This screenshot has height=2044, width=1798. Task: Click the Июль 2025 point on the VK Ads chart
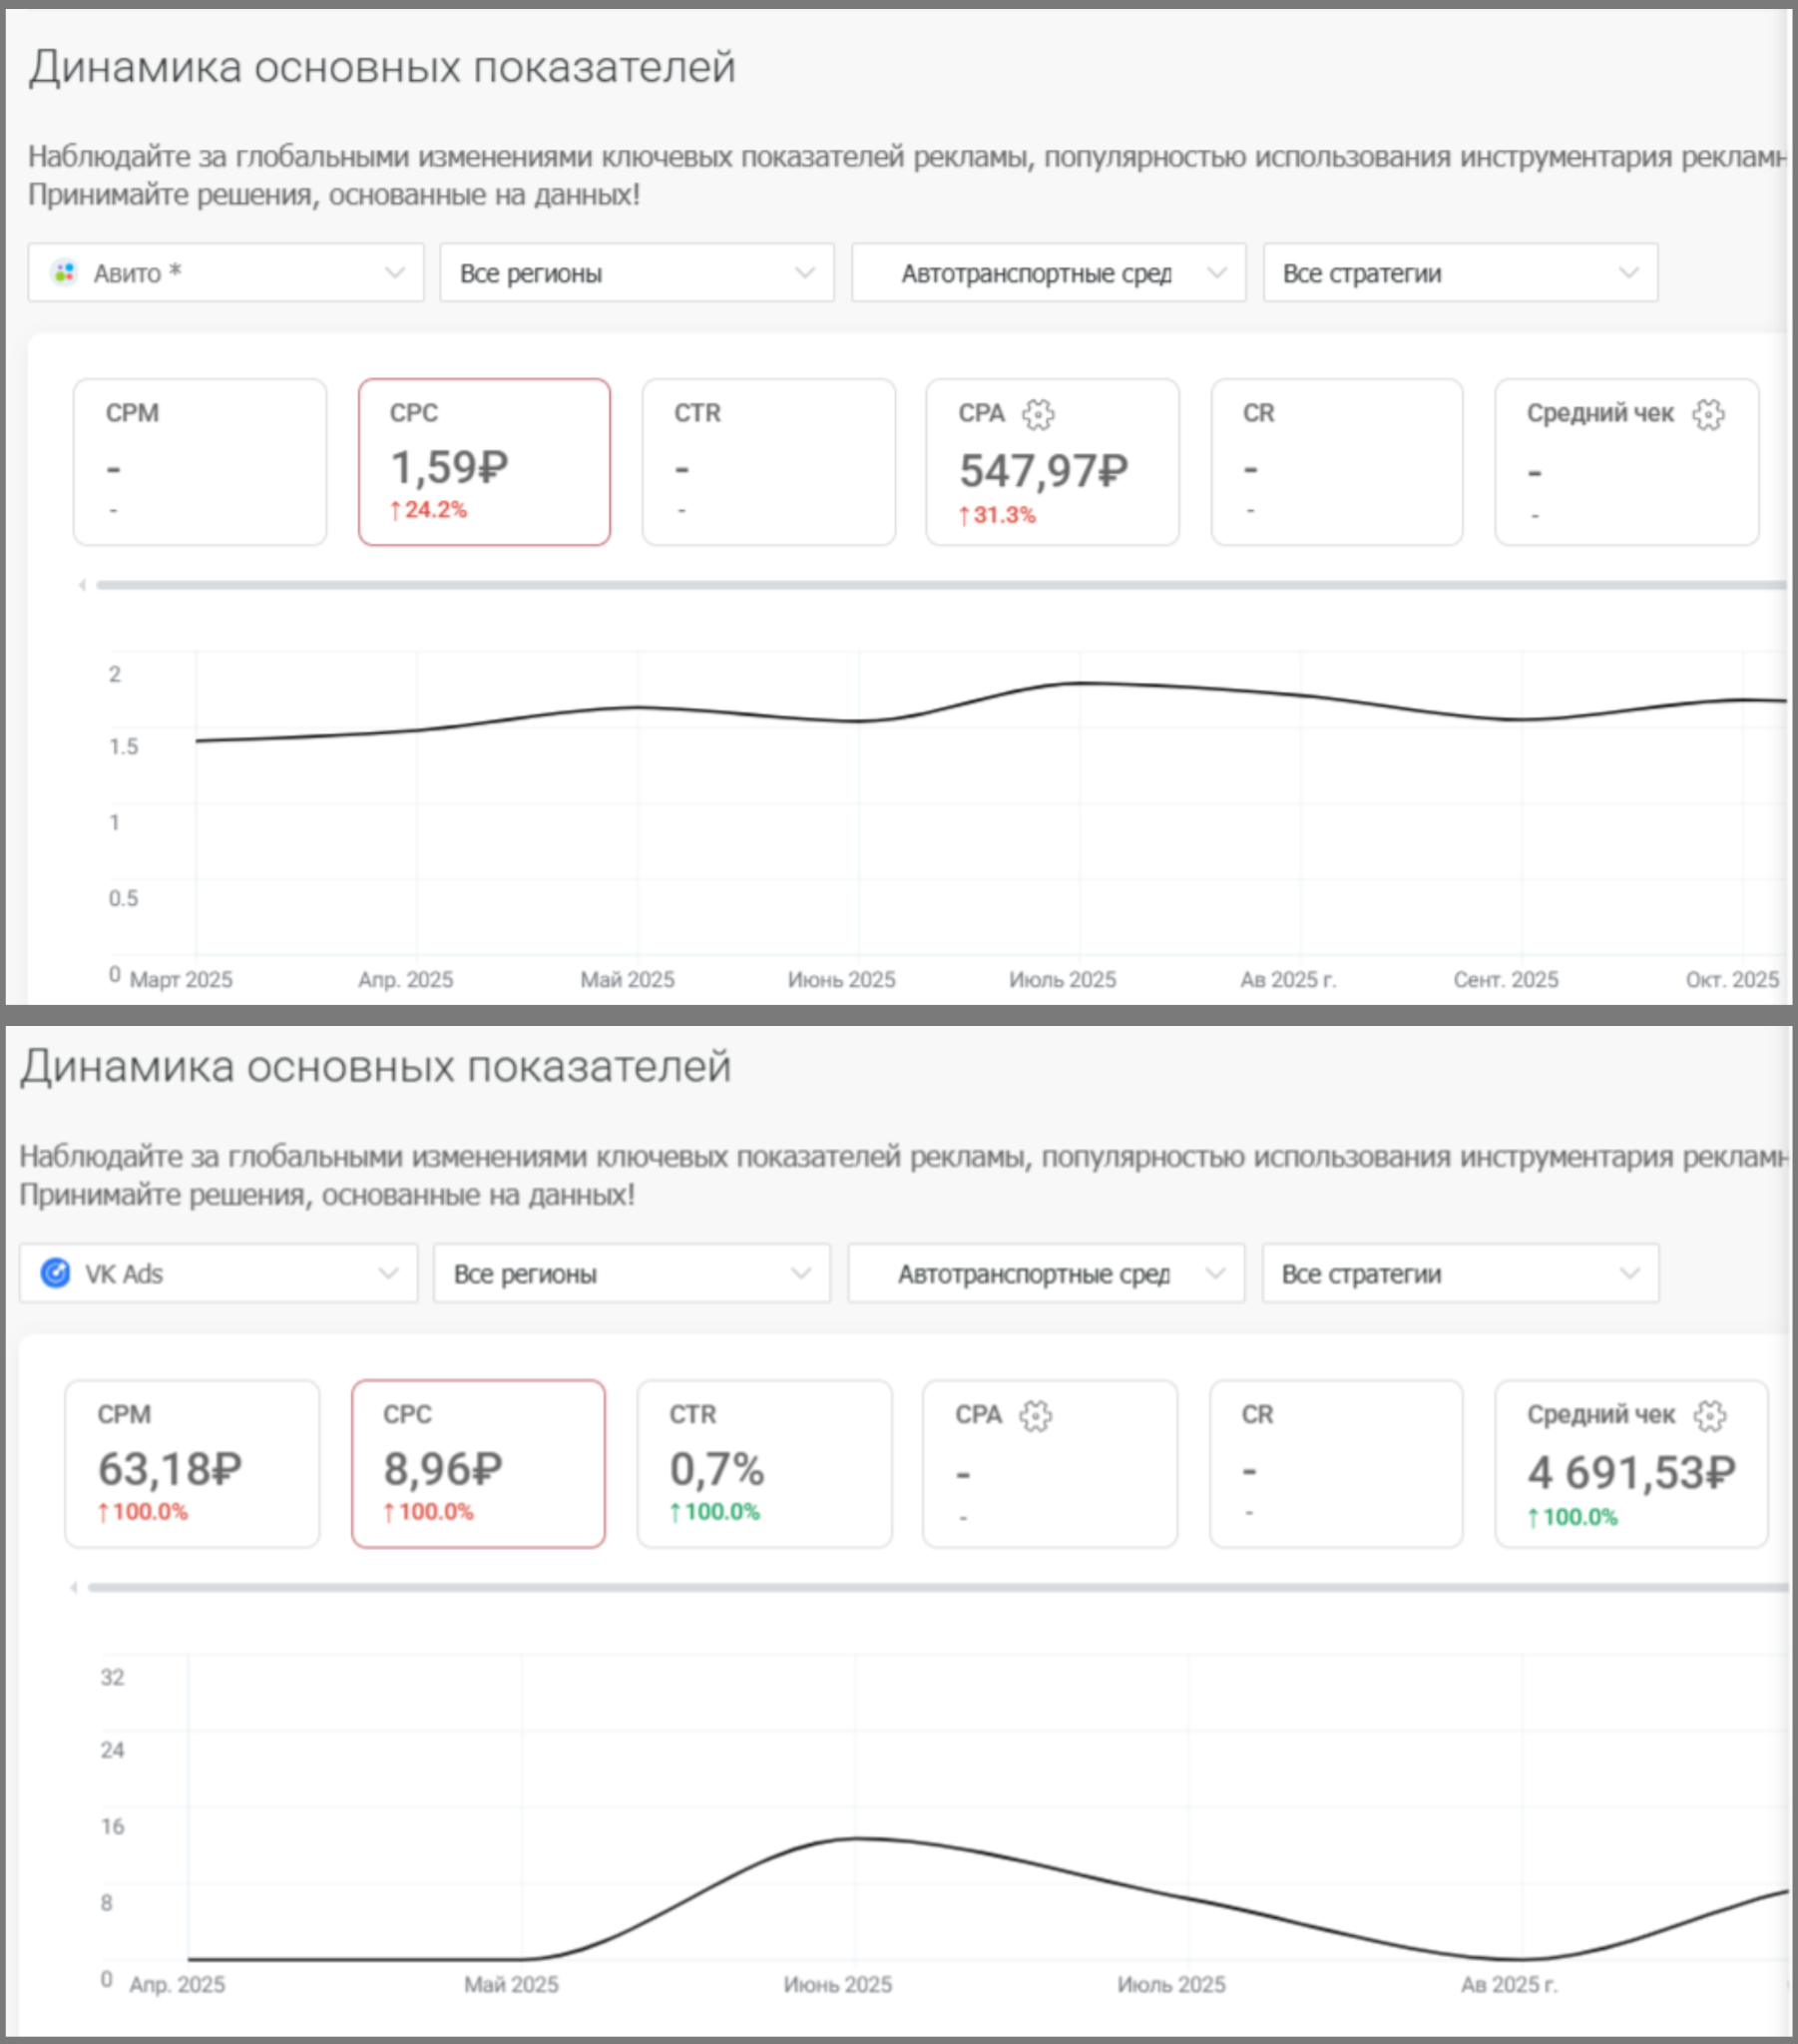[1188, 1896]
